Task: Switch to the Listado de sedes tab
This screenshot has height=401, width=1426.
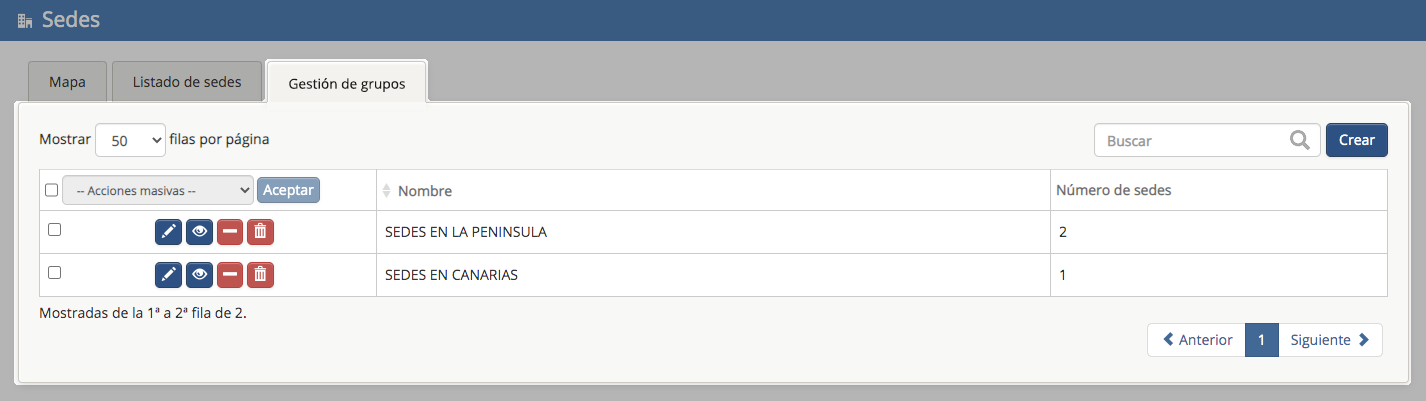Action: point(187,82)
